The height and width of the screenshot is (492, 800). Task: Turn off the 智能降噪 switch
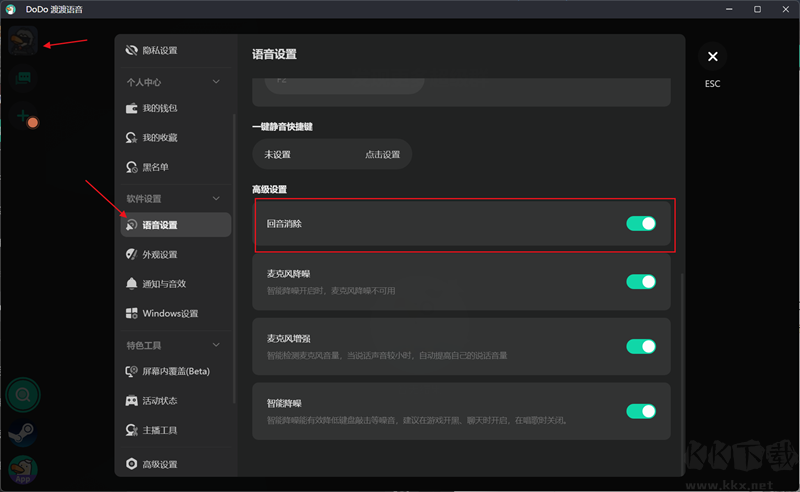click(641, 411)
